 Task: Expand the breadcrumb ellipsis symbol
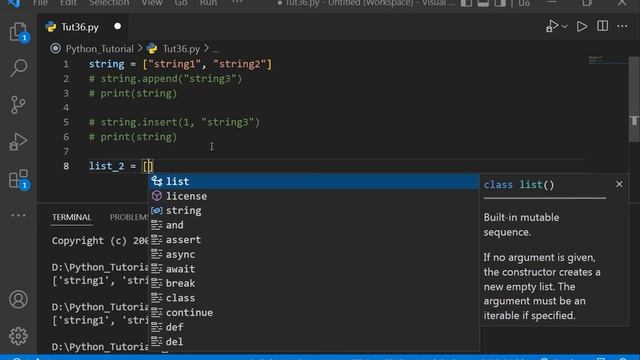tap(216, 49)
